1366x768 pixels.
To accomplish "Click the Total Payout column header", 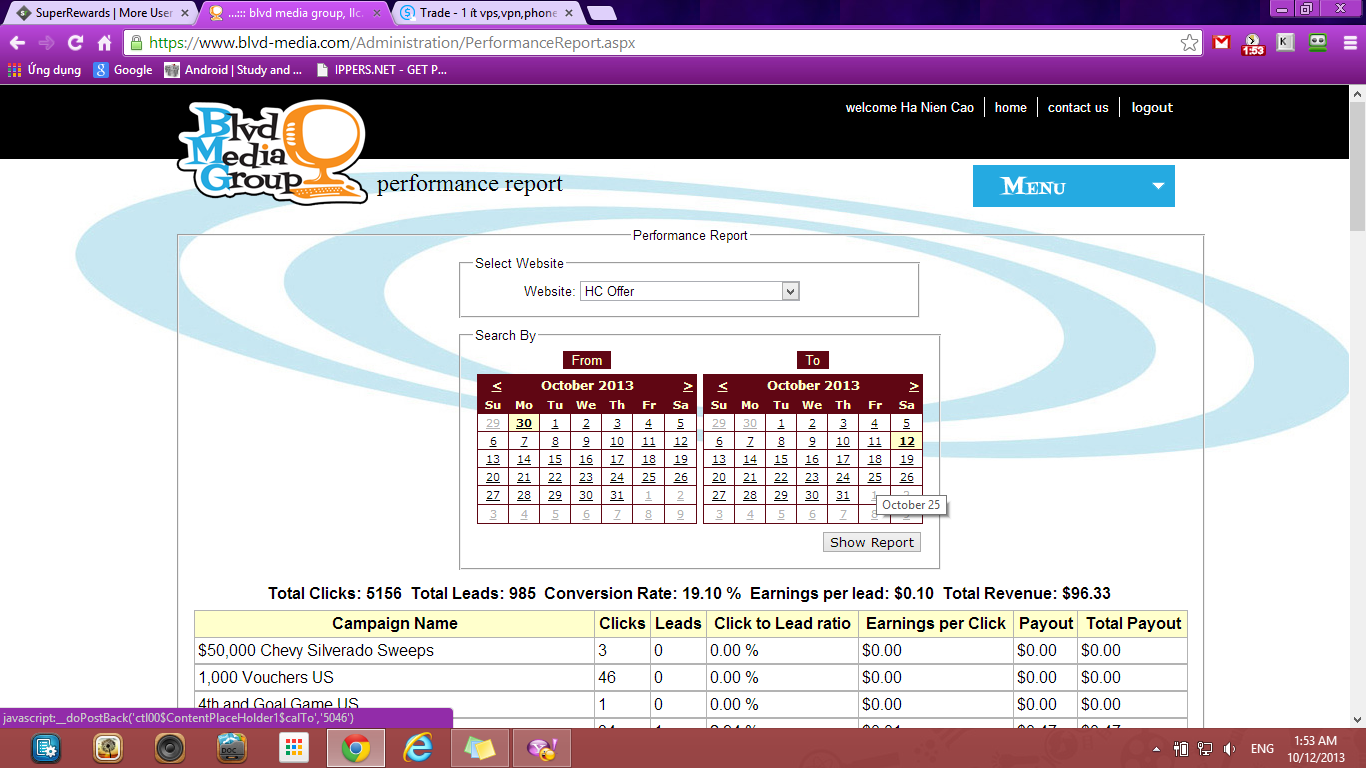I will pyautogui.click(x=1134, y=623).
